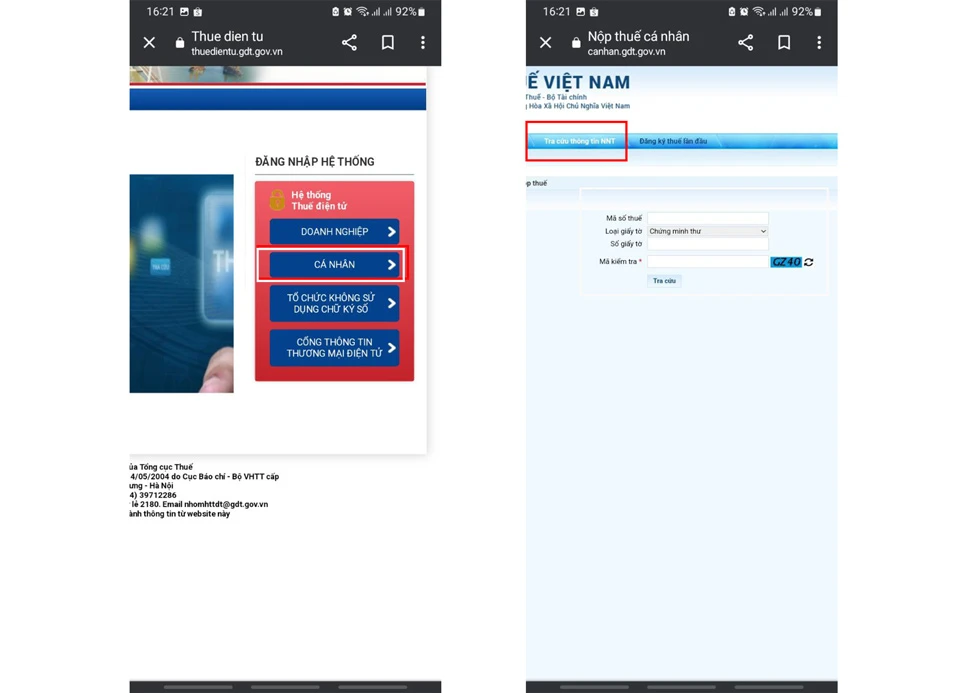
Task: Focus the Mã số thuế input field
Action: click(x=707, y=218)
